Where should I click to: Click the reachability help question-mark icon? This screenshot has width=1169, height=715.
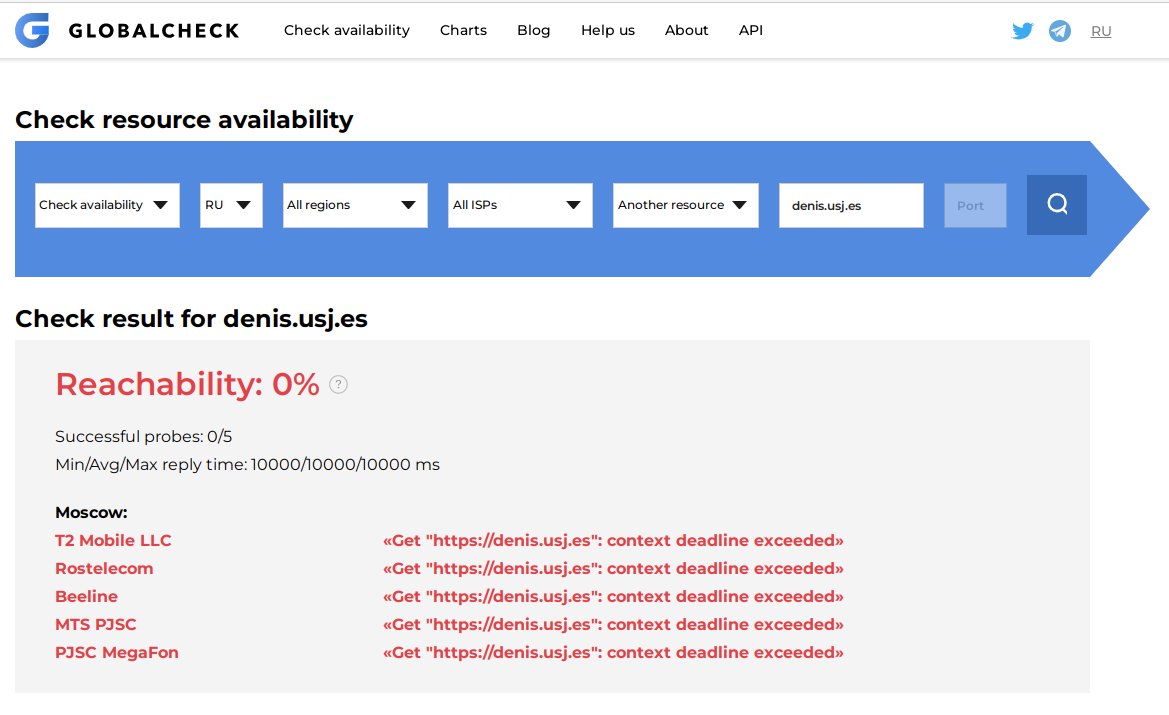[x=338, y=385]
